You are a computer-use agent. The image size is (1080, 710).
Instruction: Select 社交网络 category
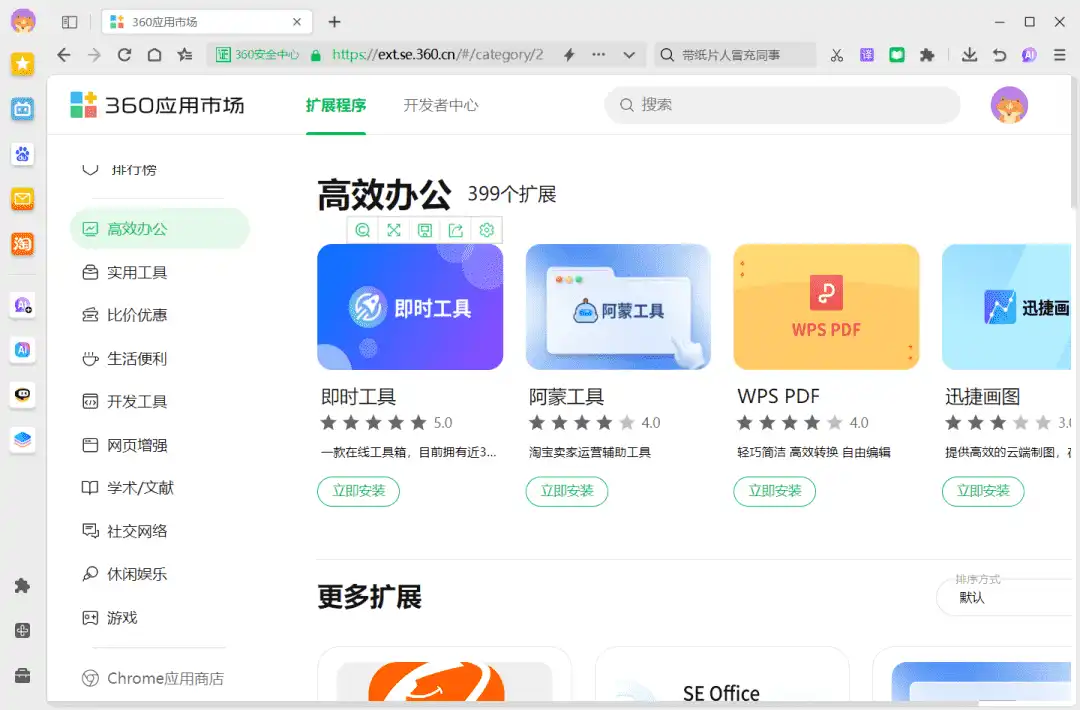coord(125,532)
